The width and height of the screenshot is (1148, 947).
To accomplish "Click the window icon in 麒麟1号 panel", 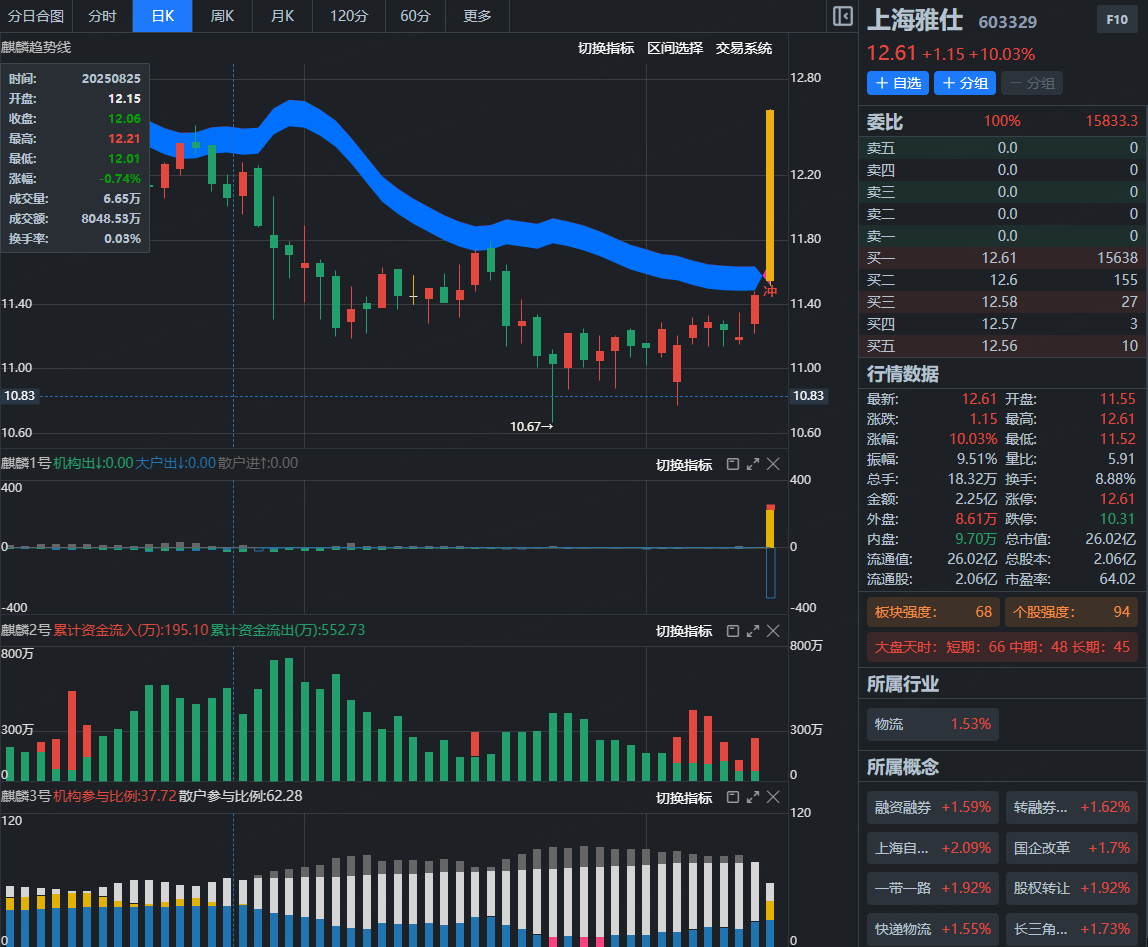I will (x=731, y=464).
